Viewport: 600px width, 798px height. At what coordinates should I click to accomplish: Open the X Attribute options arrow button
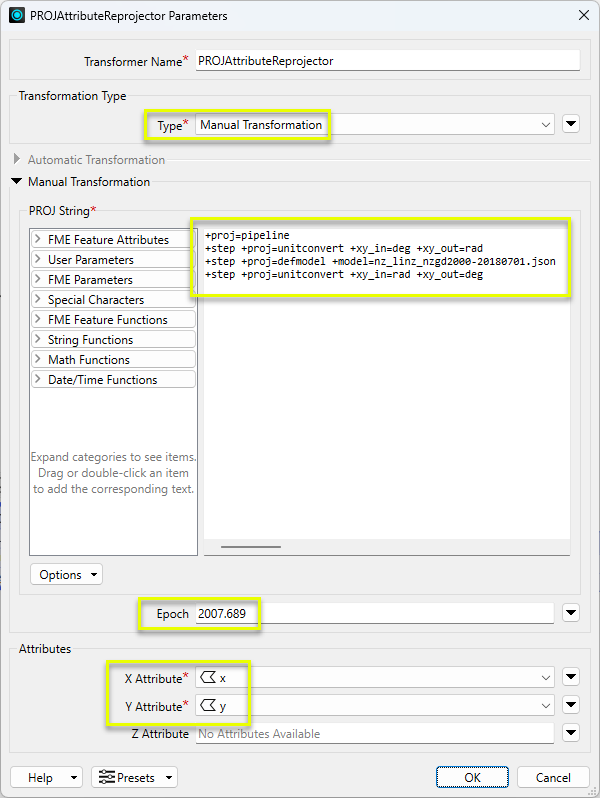click(x=571, y=678)
